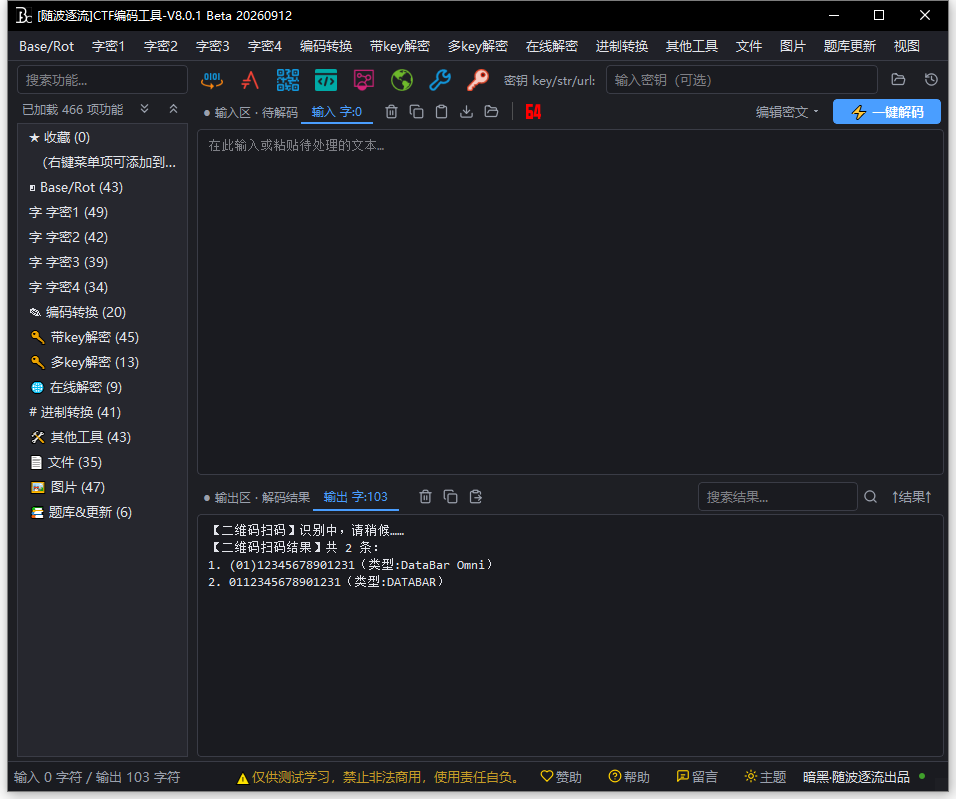The height and width of the screenshot is (799, 956).
Task: Collapse all categories with double-up chevron
Action: point(173,109)
